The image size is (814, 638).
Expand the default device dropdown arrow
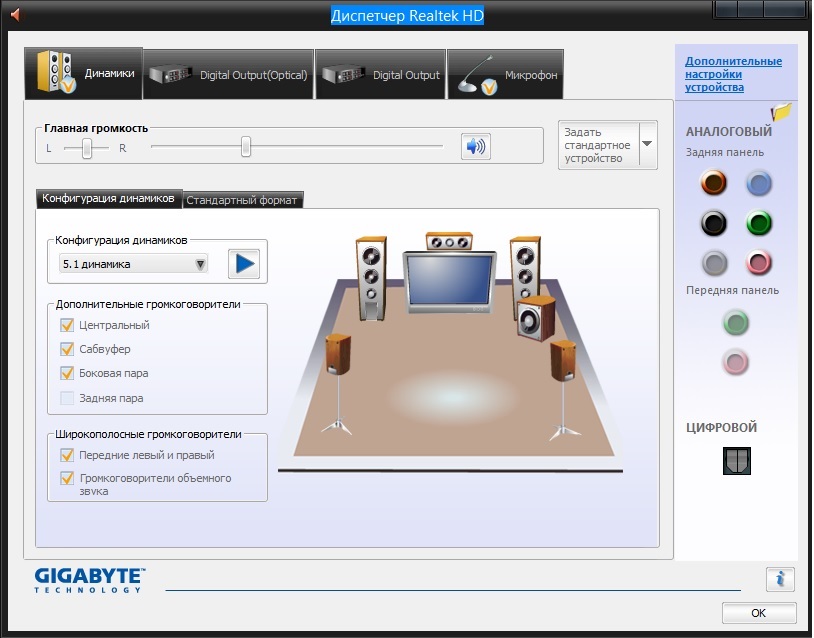pos(647,144)
